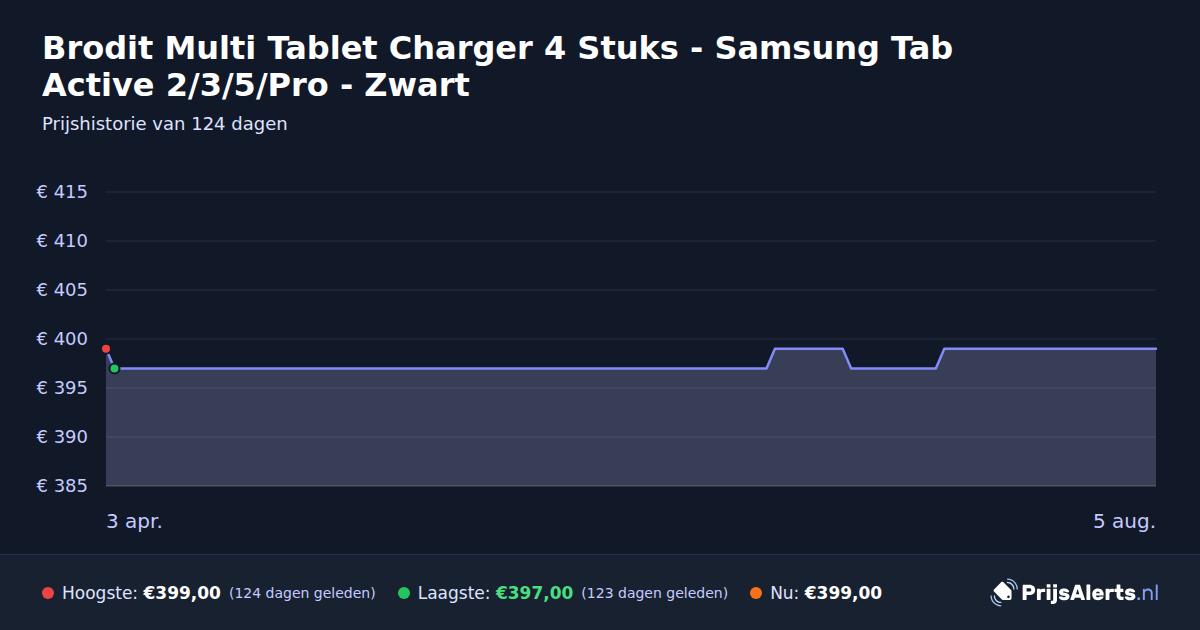The height and width of the screenshot is (630, 1200).
Task: Click the € 415 y-axis label
Action: 62,192
